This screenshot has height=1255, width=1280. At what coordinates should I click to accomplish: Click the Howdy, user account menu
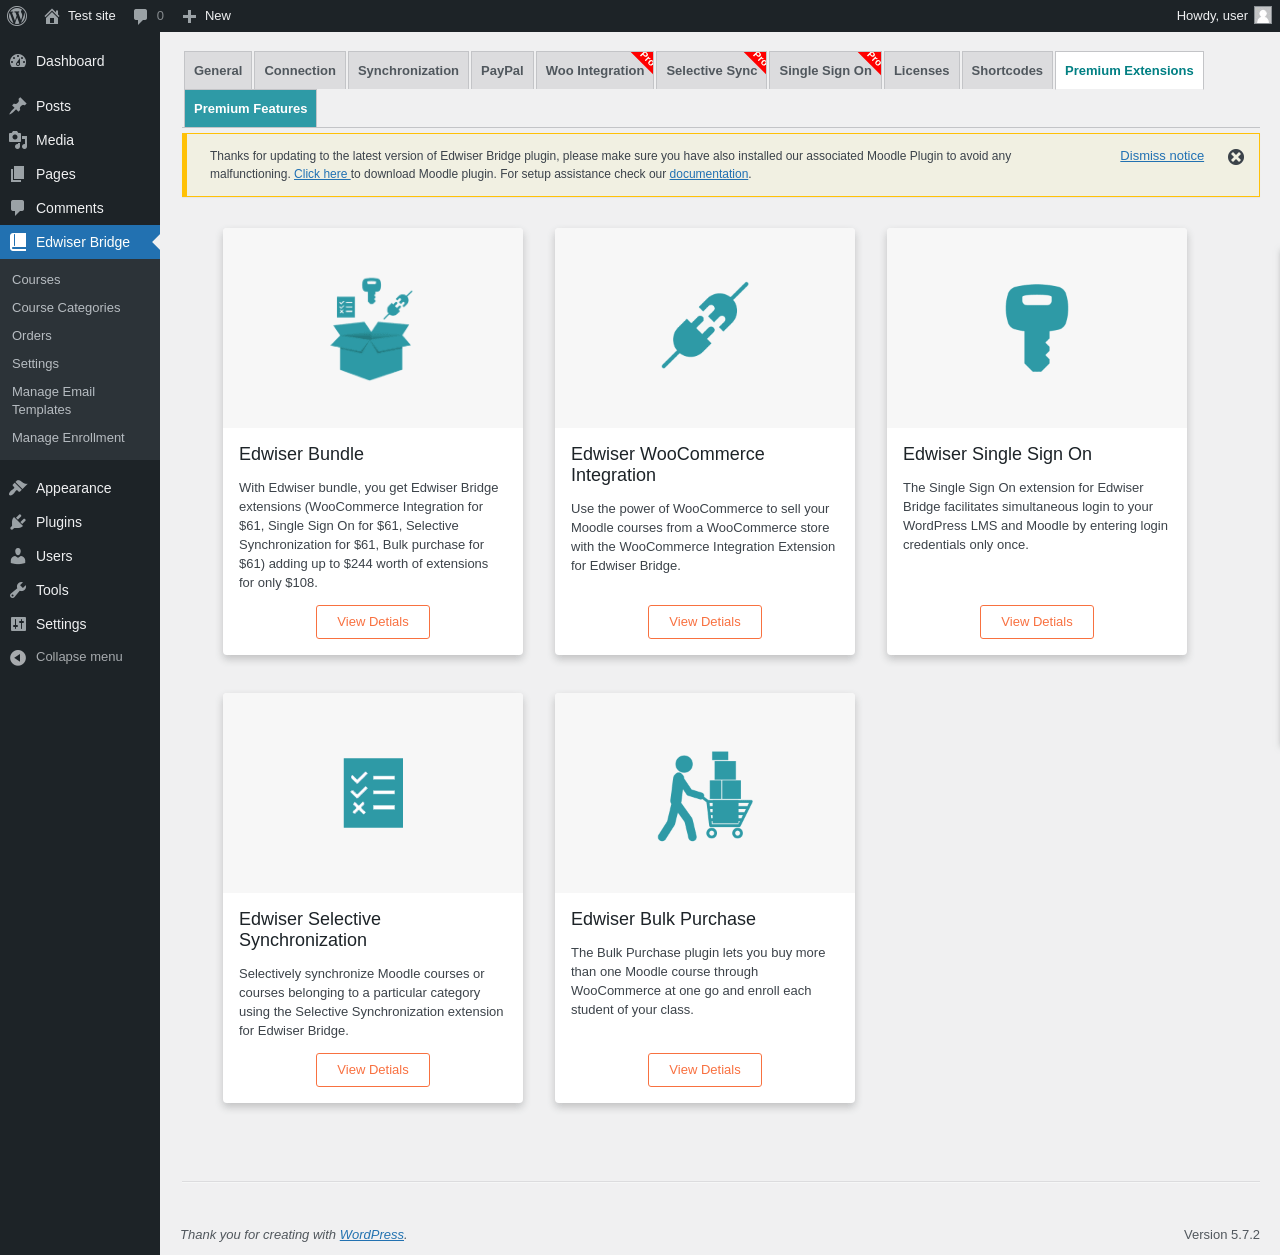point(1224,16)
